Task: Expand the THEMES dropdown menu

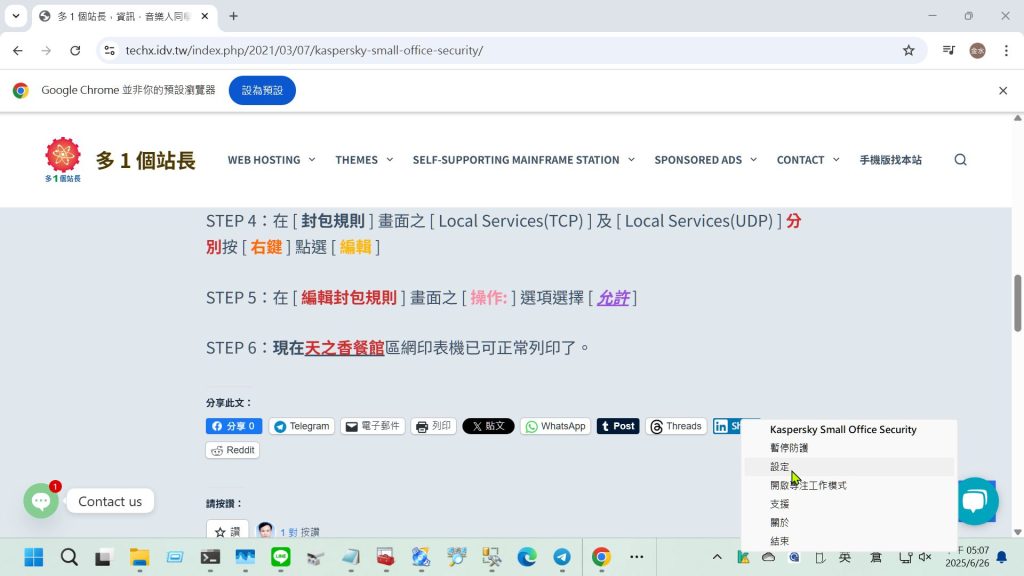Action: [364, 160]
